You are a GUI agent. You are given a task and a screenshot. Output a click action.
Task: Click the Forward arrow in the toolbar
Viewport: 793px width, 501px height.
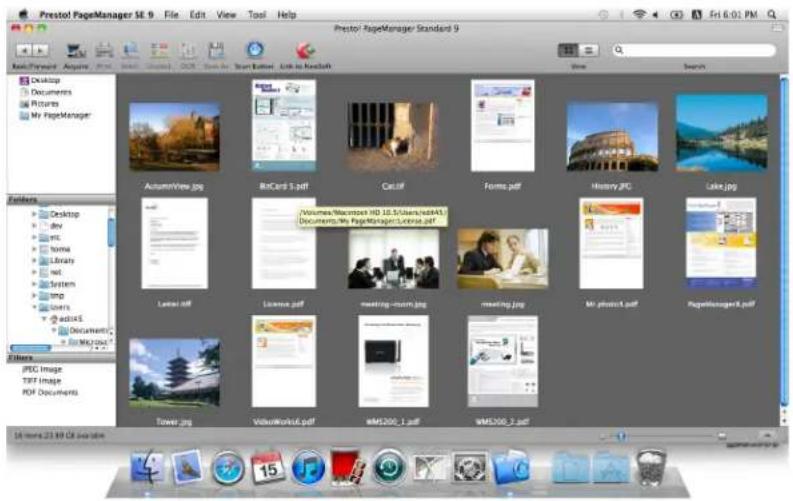[x=40, y=50]
